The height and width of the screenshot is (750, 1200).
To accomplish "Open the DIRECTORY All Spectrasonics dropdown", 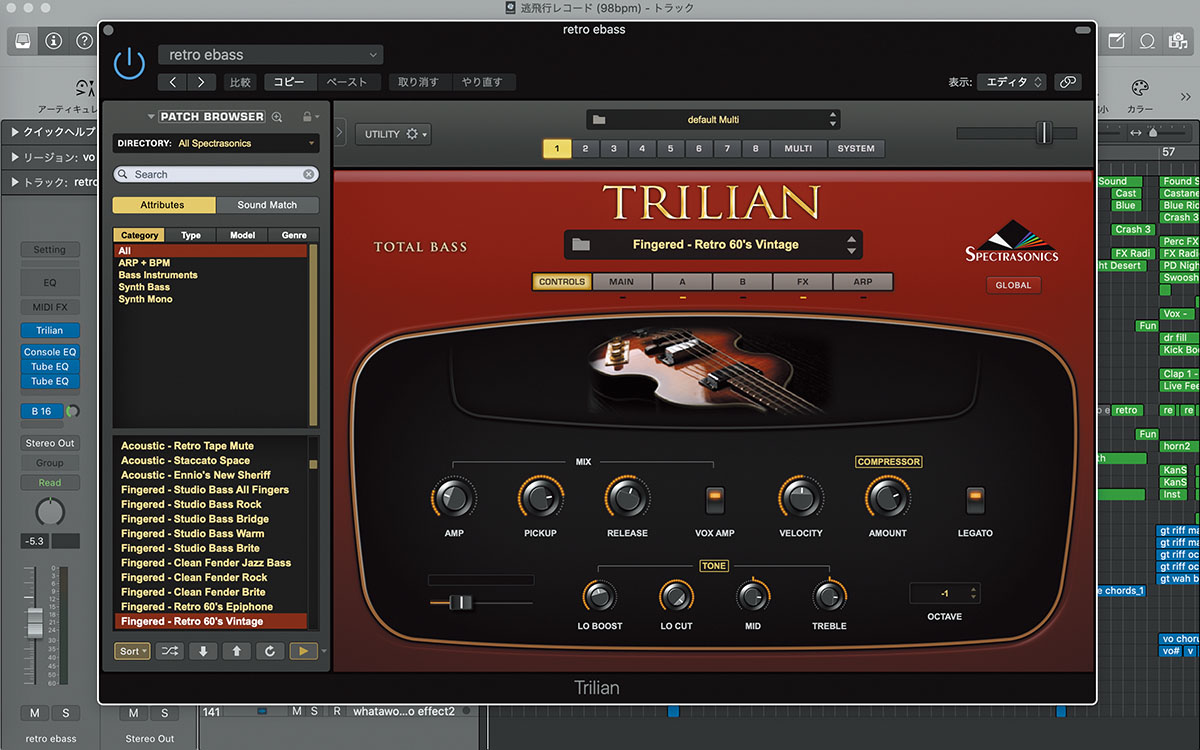I will pyautogui.click(x=216, y=144).
